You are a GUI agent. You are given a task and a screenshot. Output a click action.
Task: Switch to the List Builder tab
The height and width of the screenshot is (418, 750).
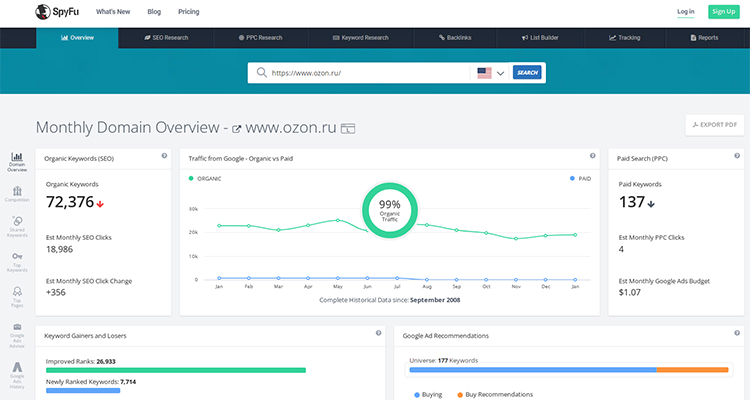tap(540, 38)
